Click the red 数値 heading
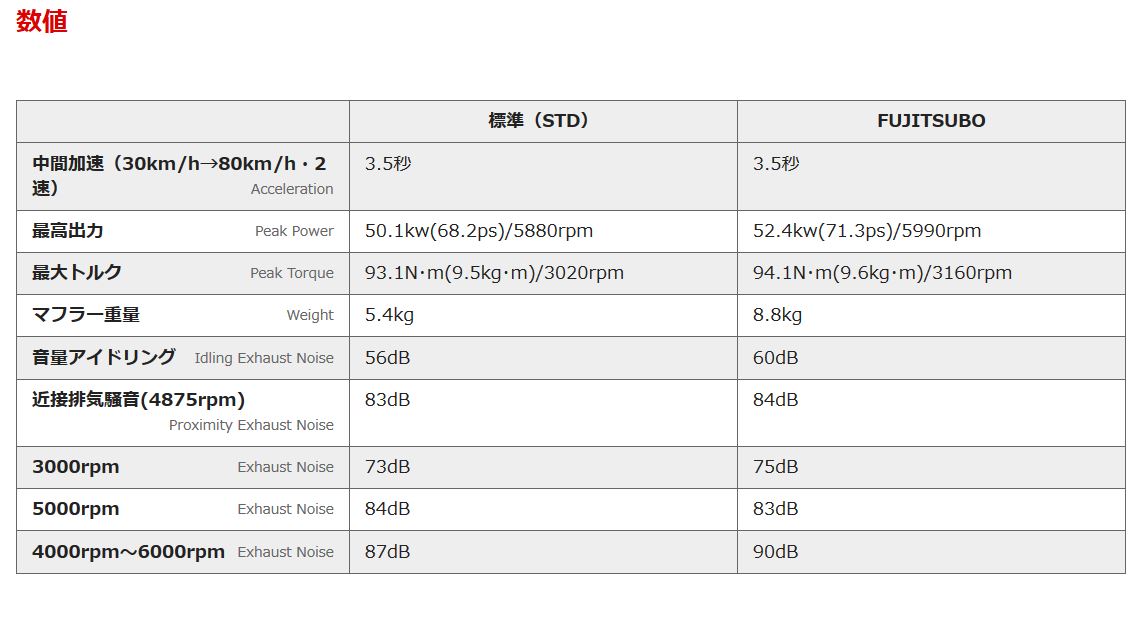The height and width of the screenshot is (620, 1147). (42, 20)
